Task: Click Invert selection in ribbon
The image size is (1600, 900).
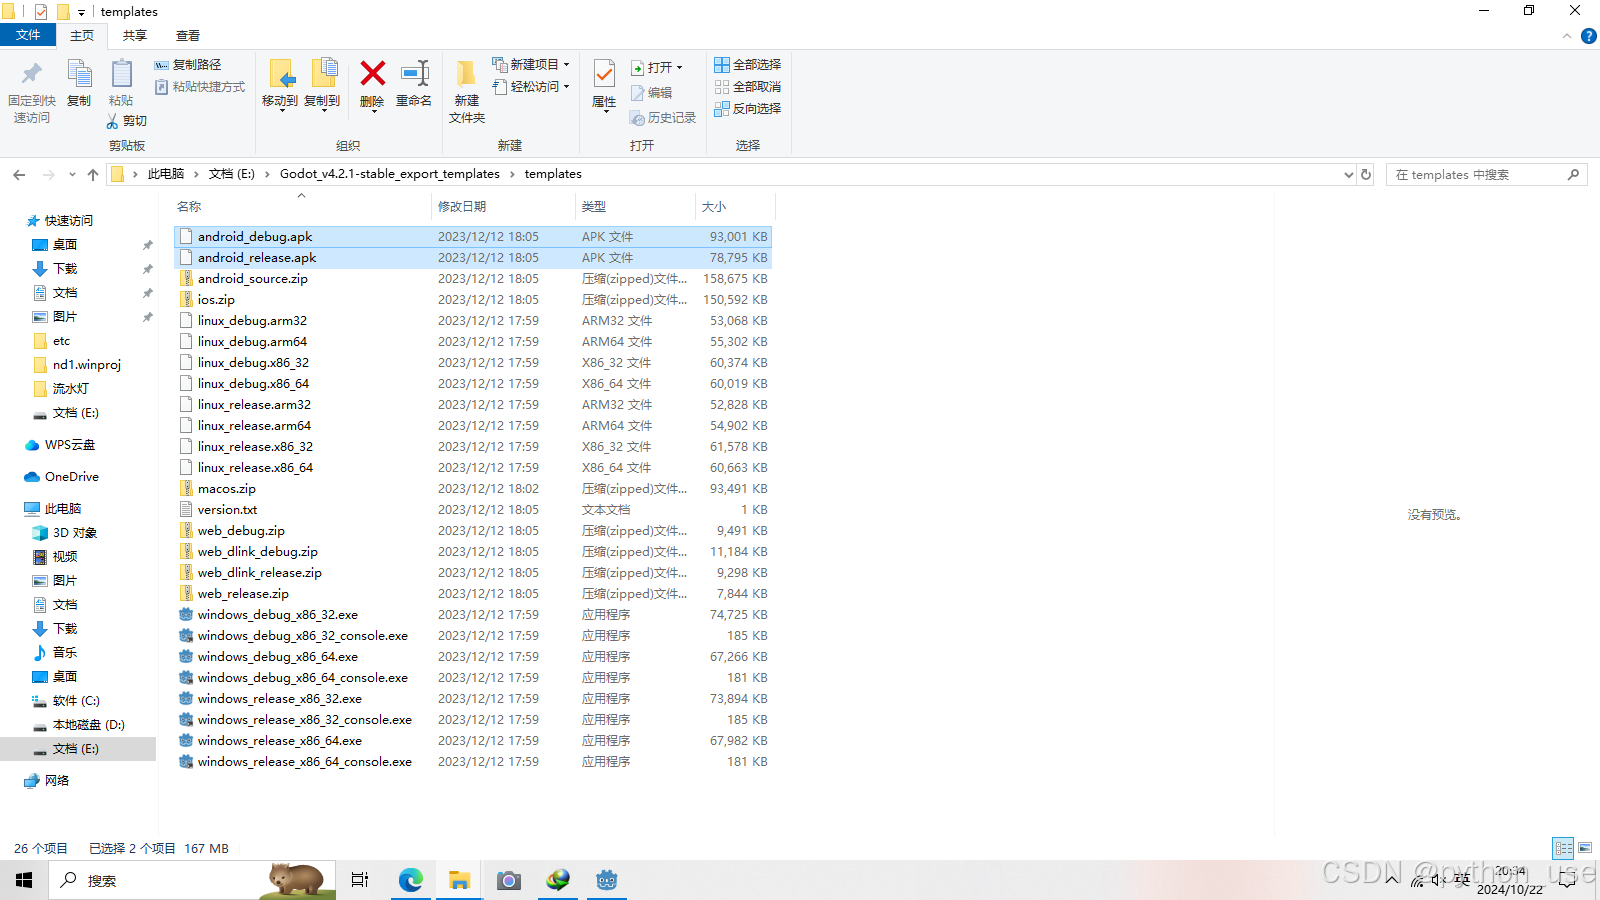Action: click(x=747, y=109)
